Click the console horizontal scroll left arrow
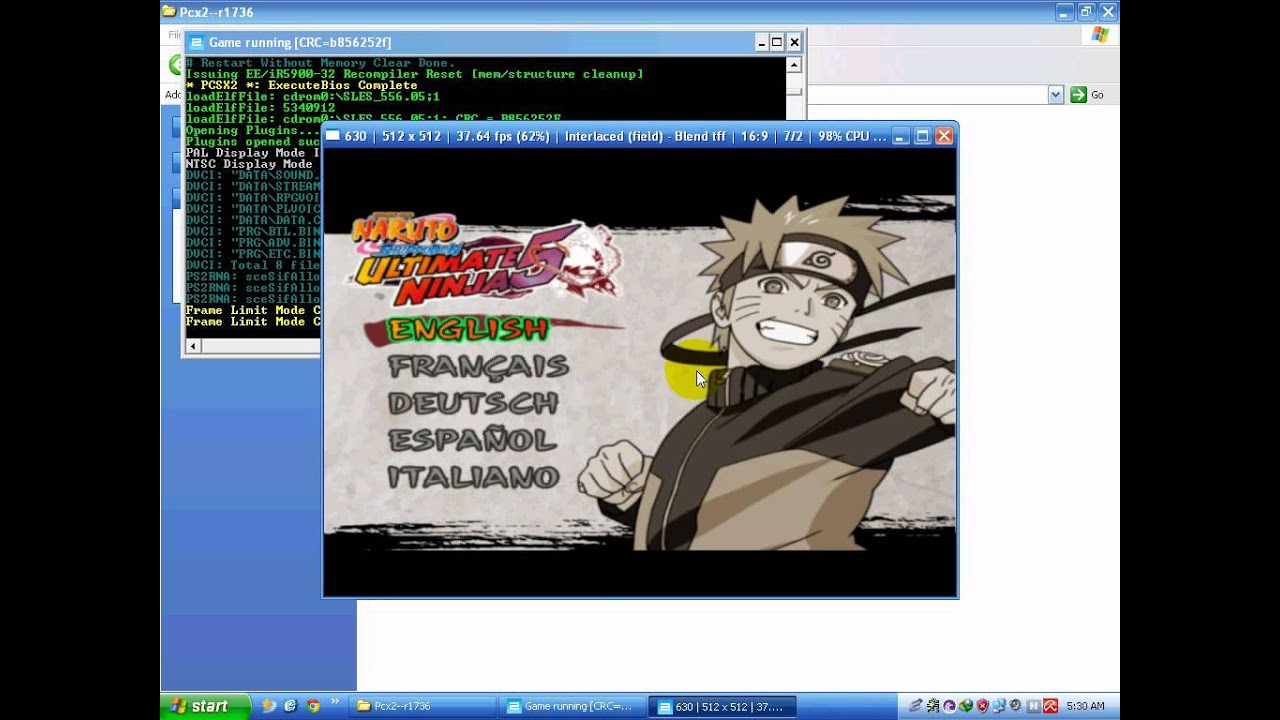Viewport: 1280px width, 720px height. tap(193, 346)
